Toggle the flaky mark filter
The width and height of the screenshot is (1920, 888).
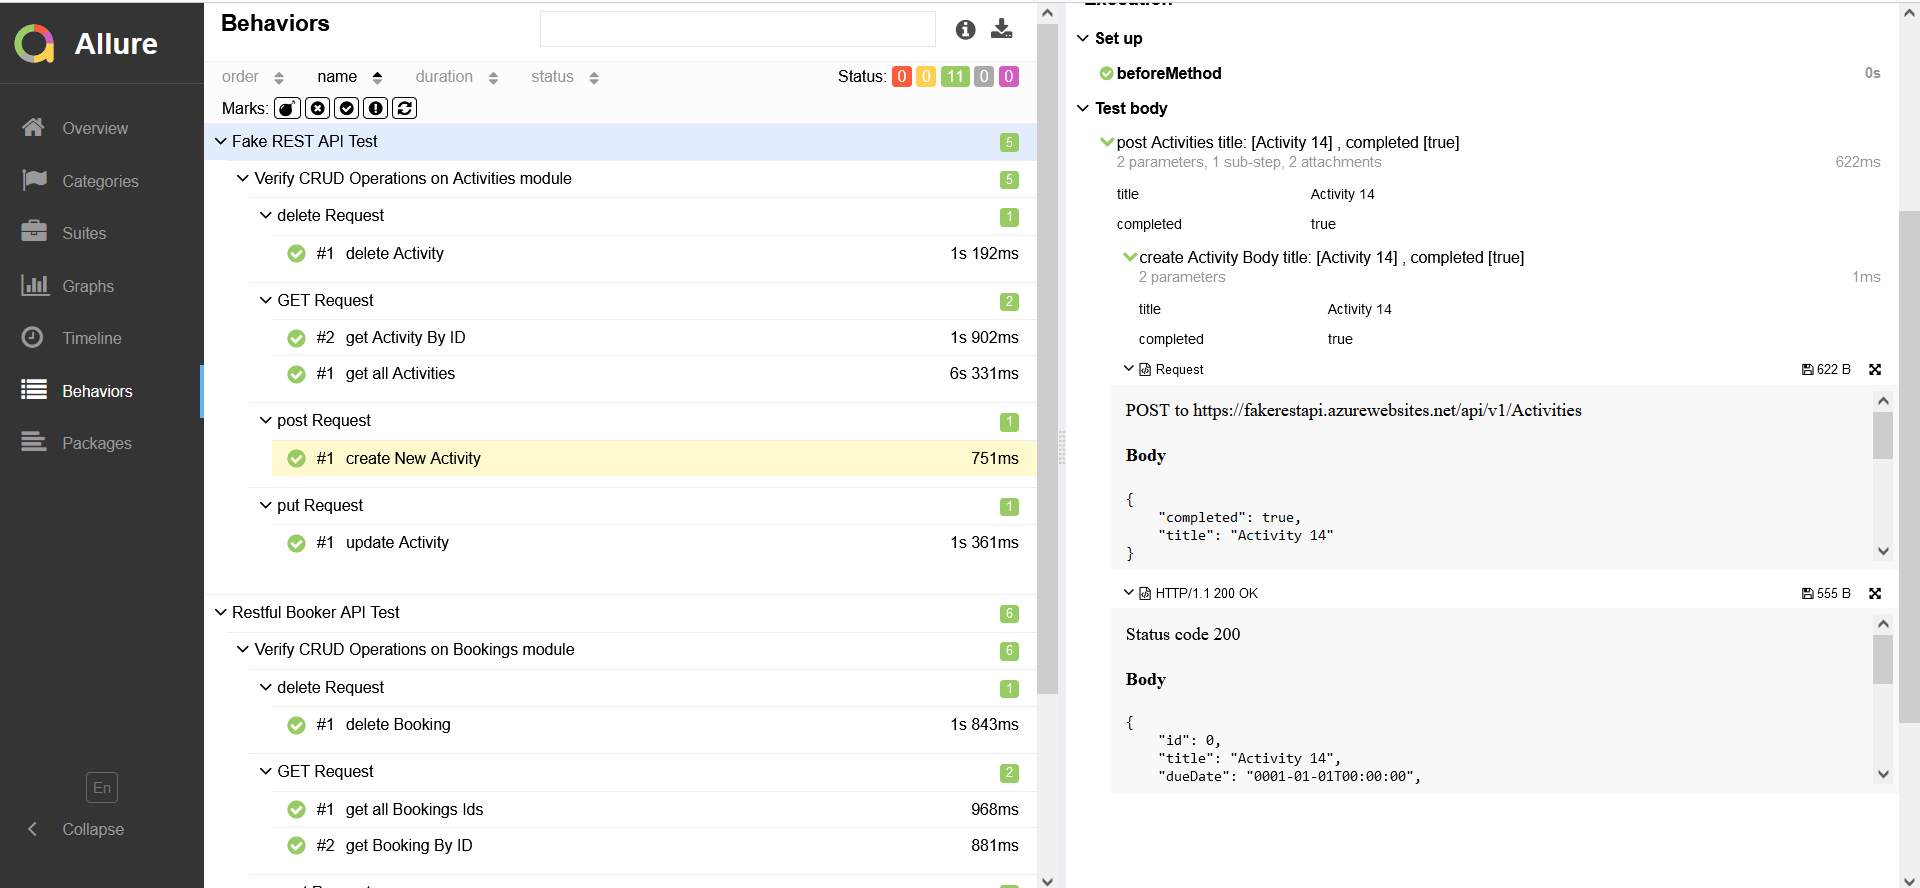[287, 108]
